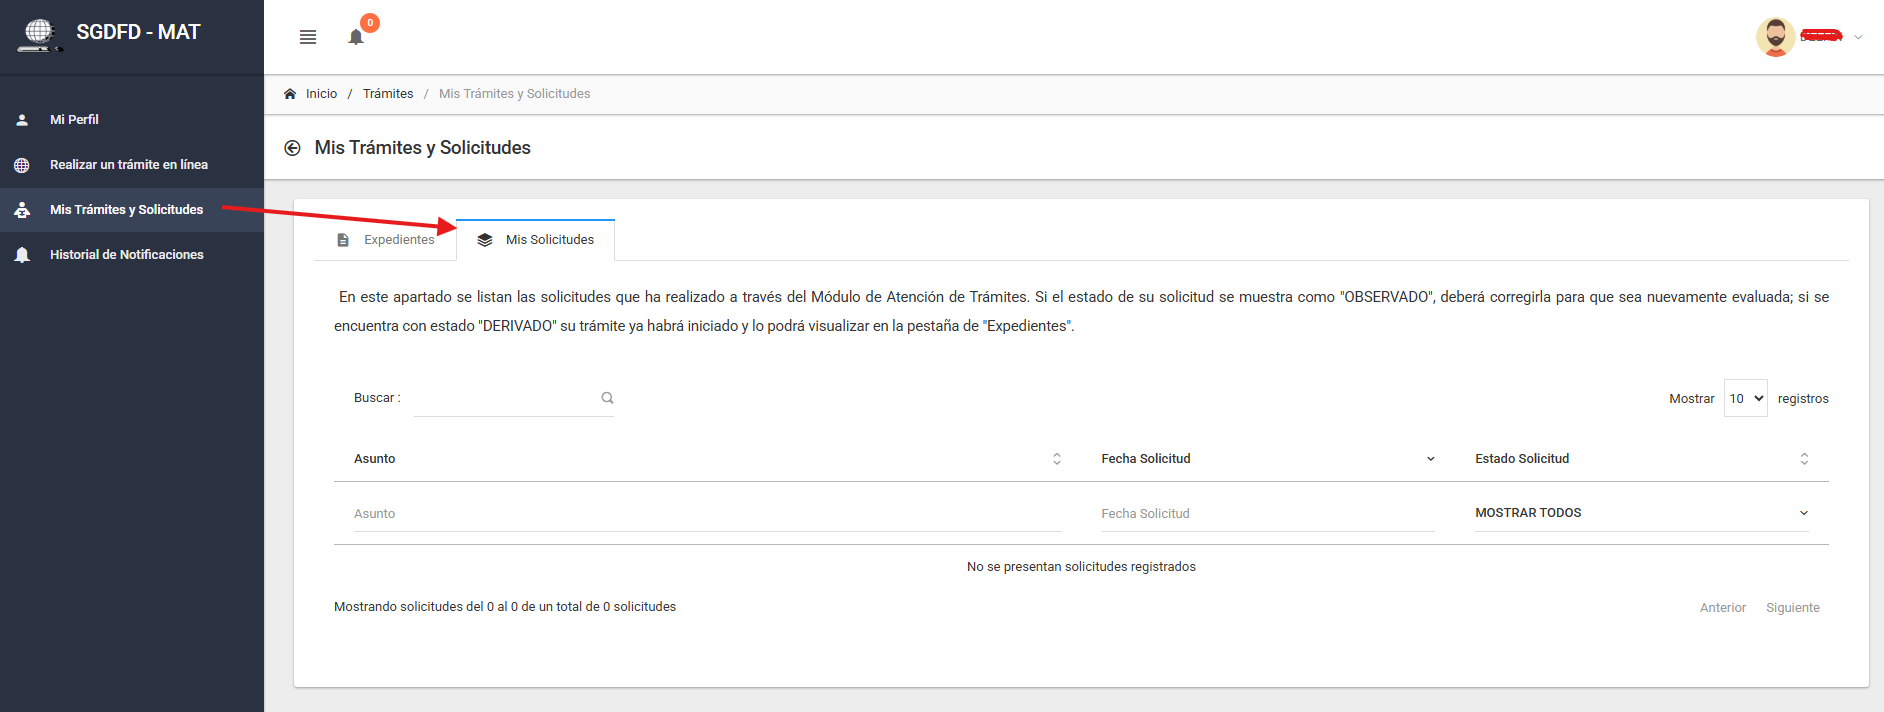The image size is (1884, 712).
Task: Click the search magnifier icon
Action: pyautogui.click(x=607, y=398)
